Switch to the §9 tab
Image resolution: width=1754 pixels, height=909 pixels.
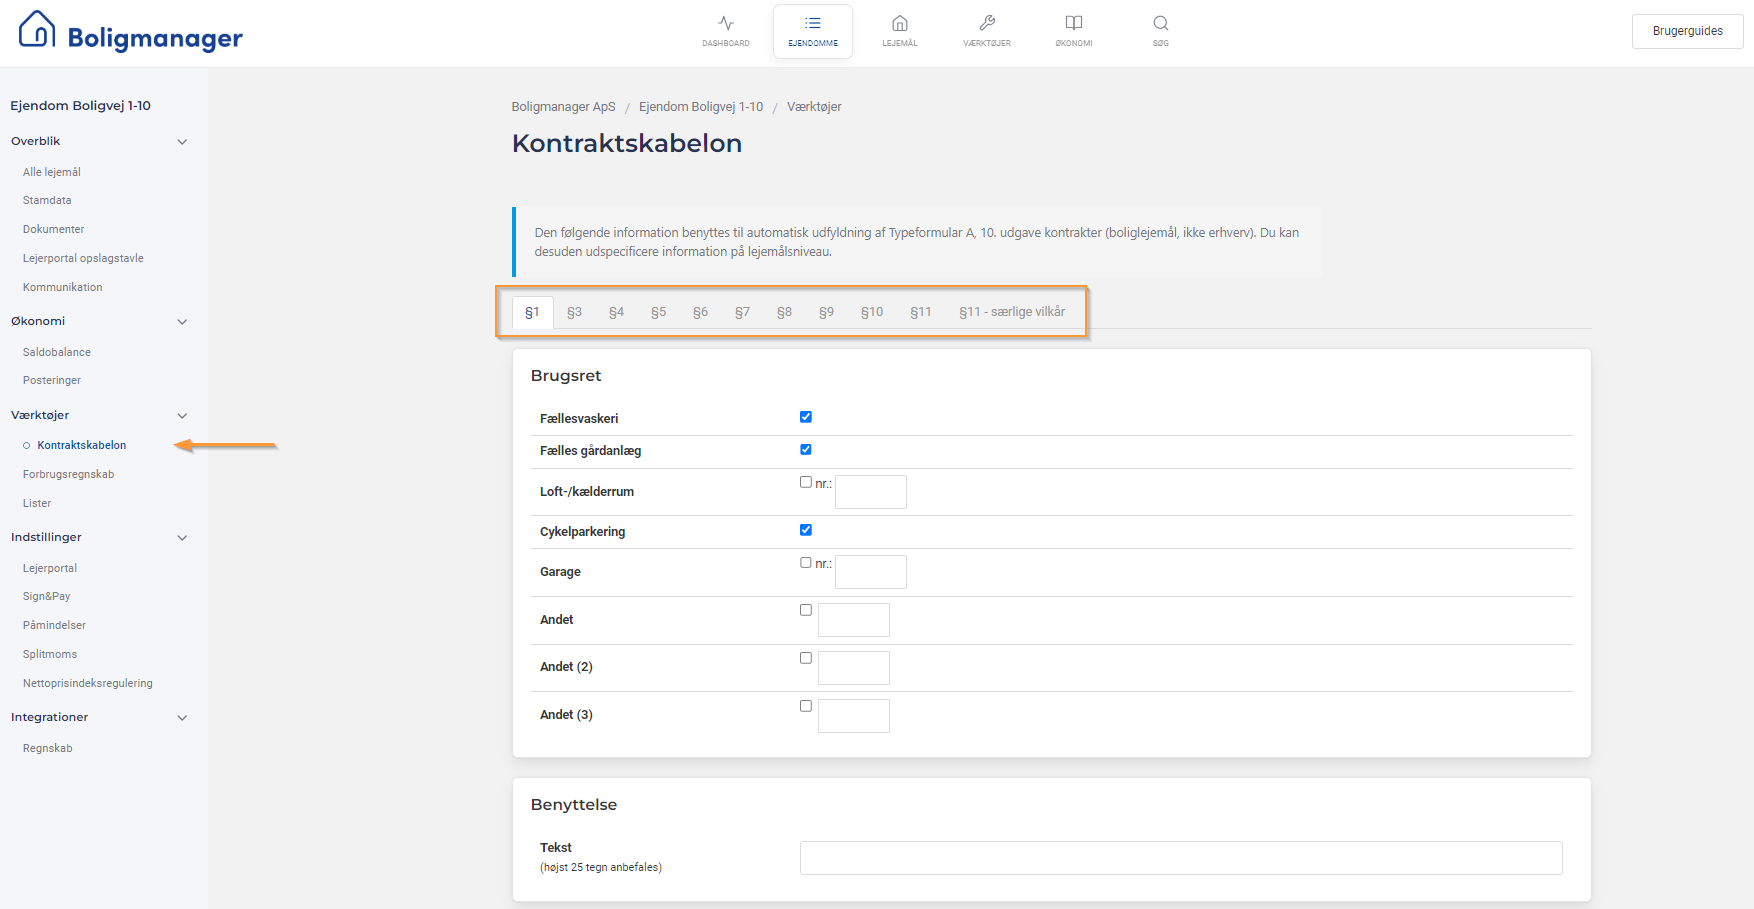(x=826, y=312)
